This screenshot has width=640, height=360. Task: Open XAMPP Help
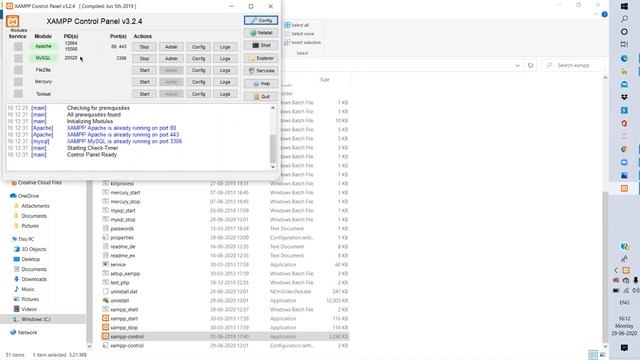tap(261, 84)
